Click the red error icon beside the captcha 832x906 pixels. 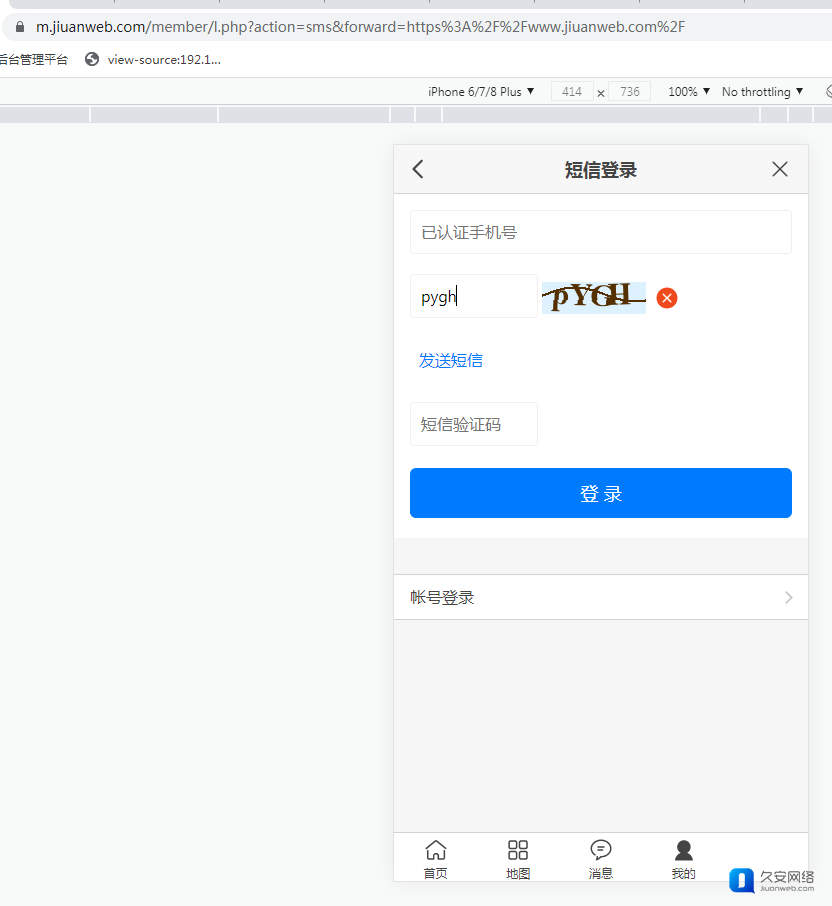point(667,298)
